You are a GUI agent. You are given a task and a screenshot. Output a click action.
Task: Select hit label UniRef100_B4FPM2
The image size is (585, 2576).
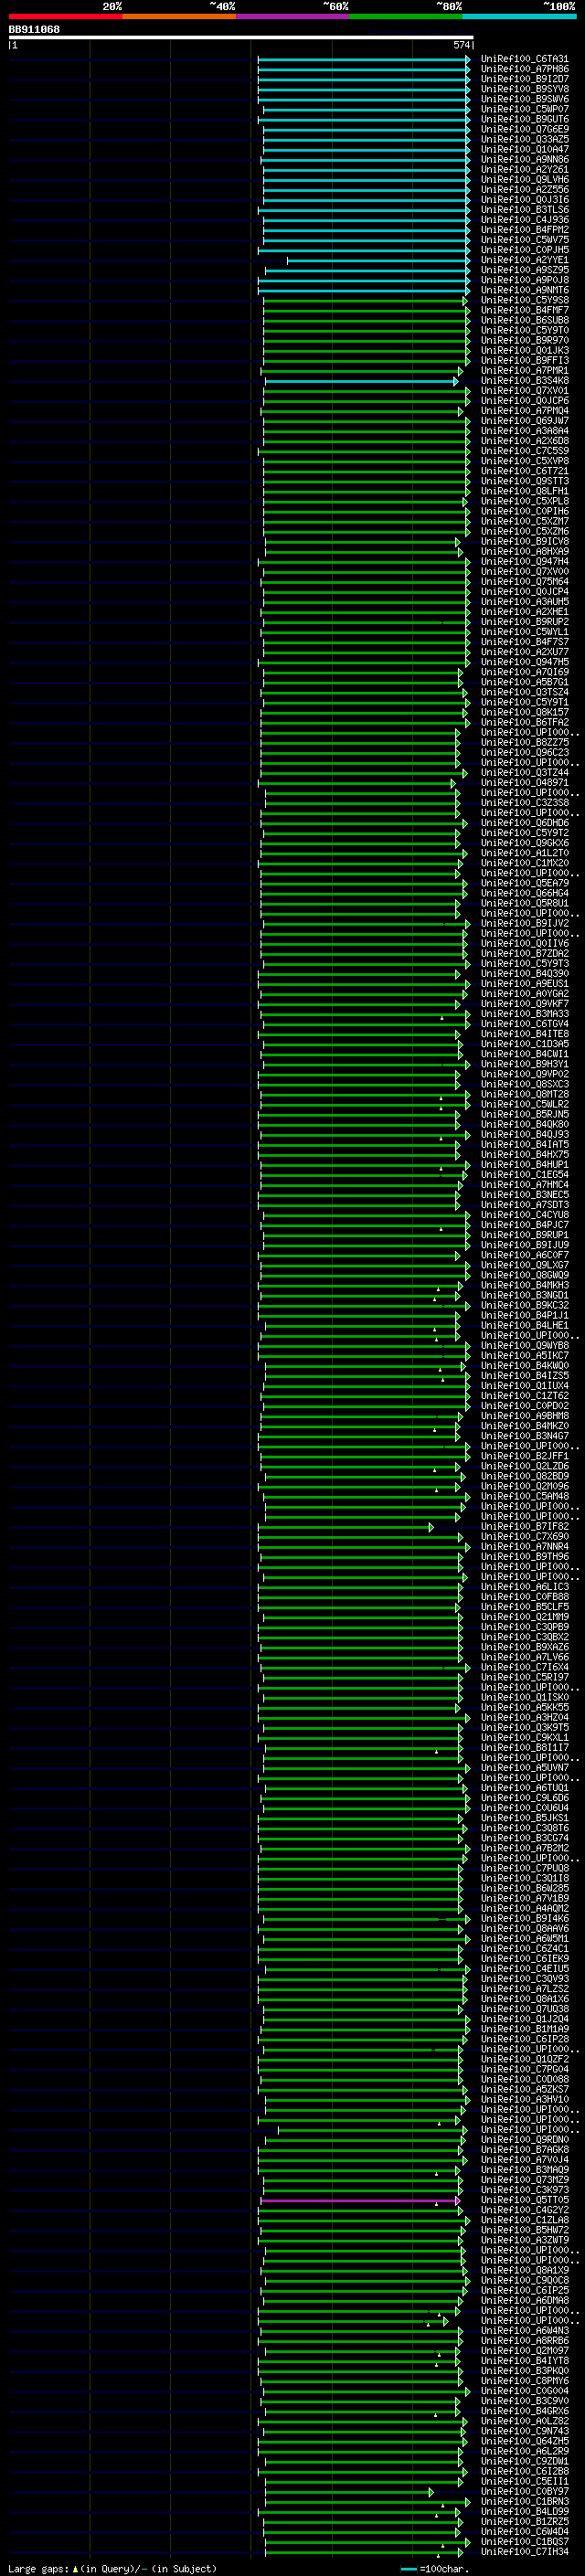click(x=525, y=230)
